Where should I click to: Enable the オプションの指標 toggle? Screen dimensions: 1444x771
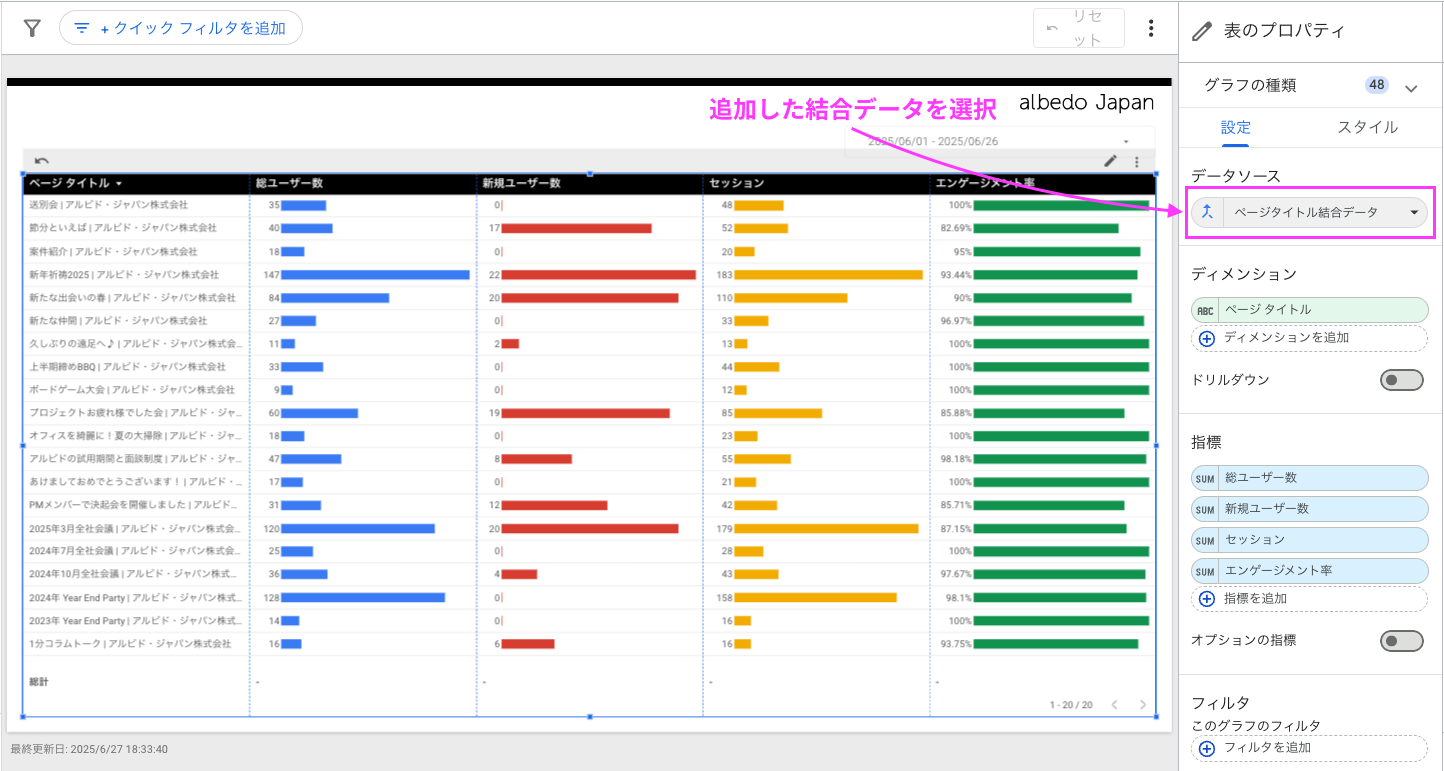coord(1402,641)
